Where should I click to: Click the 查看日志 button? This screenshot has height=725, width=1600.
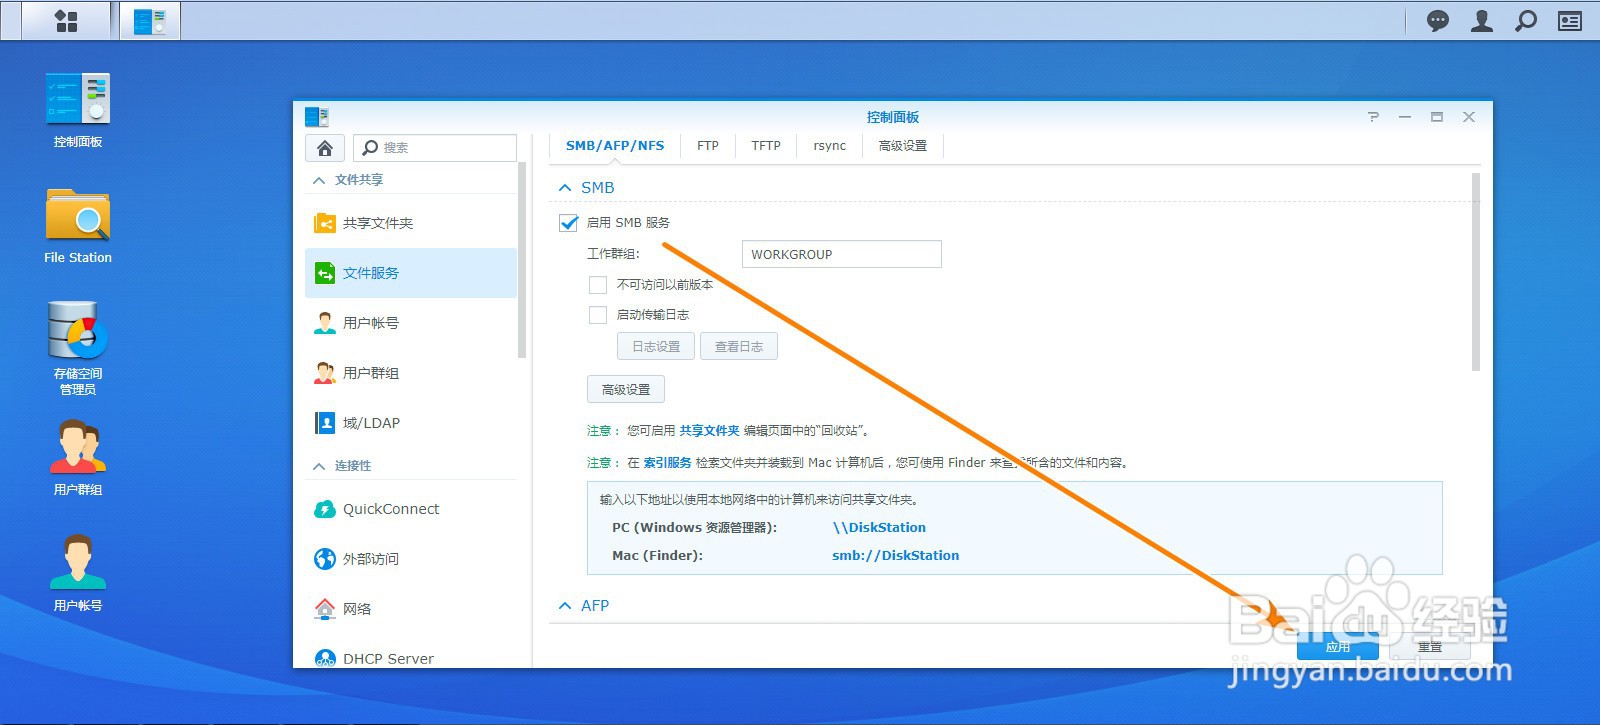(739, 347)
